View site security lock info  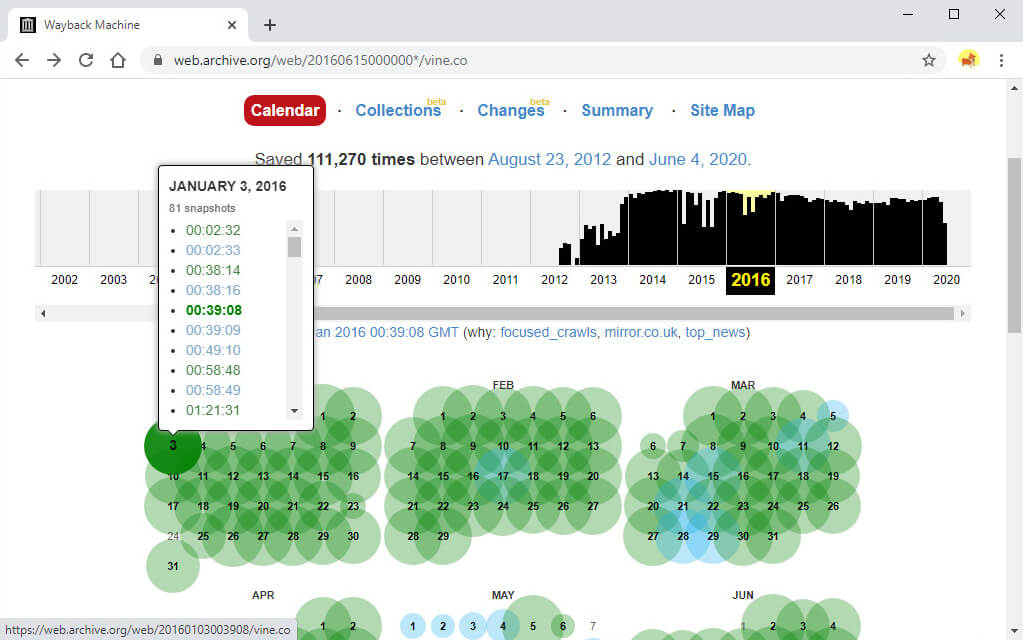158,60
